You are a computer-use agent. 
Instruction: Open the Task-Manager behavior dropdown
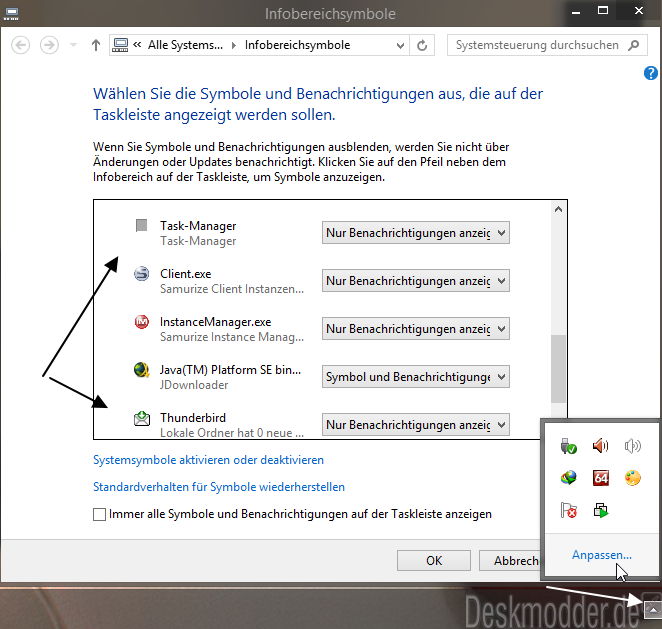coord(415,233)
